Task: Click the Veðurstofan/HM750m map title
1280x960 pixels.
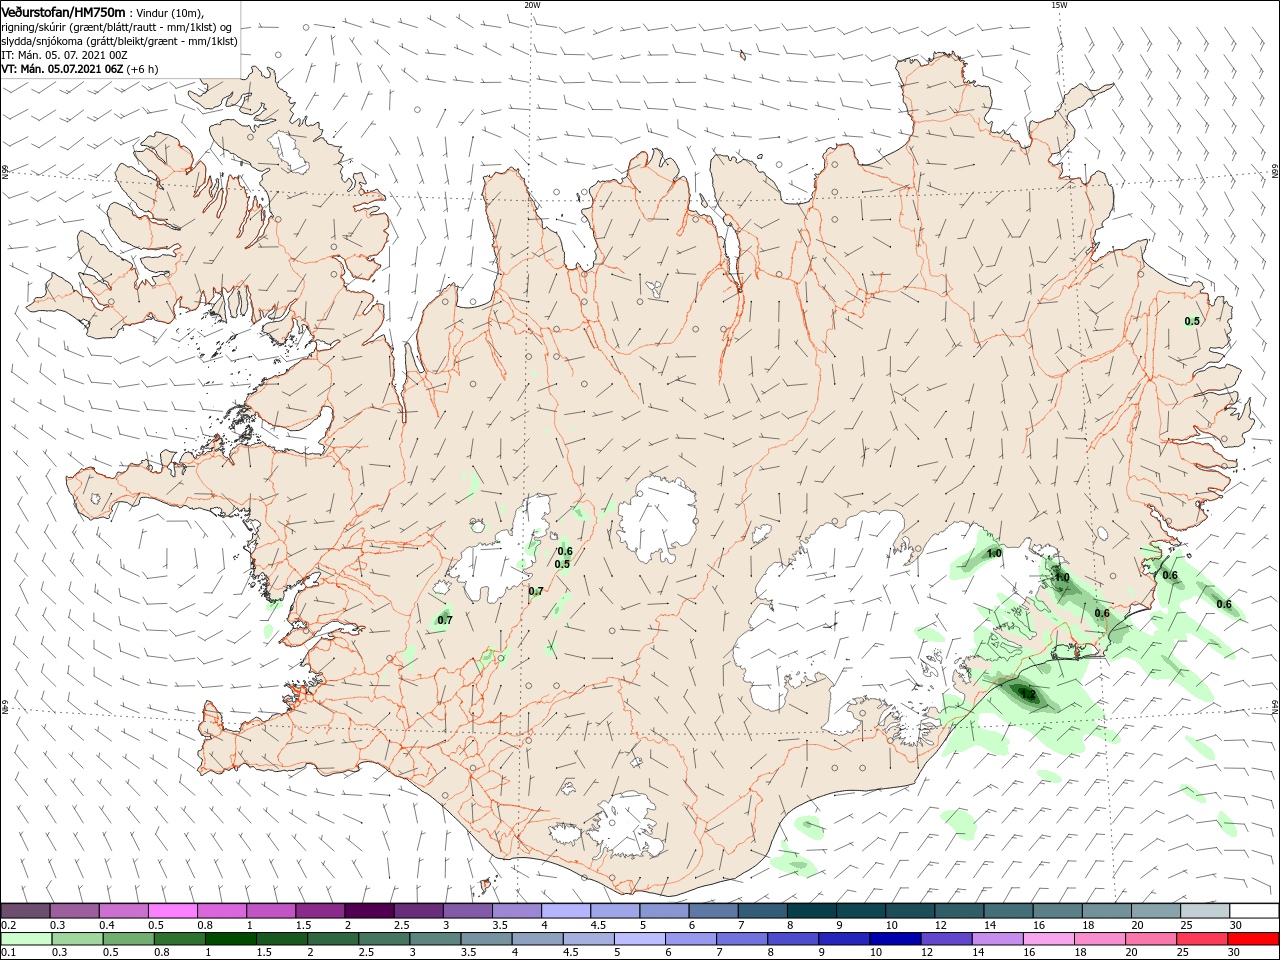Action: [x=63, y=11]
